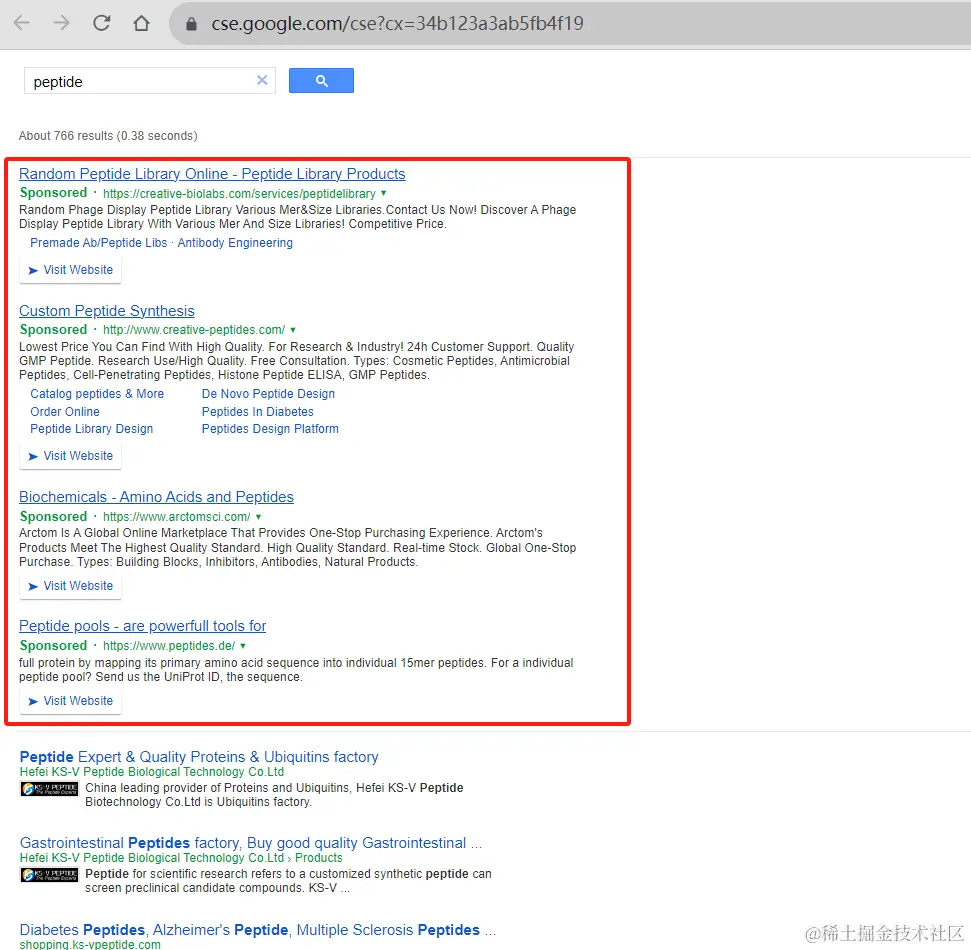971x950 pixels.
Task: Visit Website button under Peptide pools ad
Action: point(71,702)
